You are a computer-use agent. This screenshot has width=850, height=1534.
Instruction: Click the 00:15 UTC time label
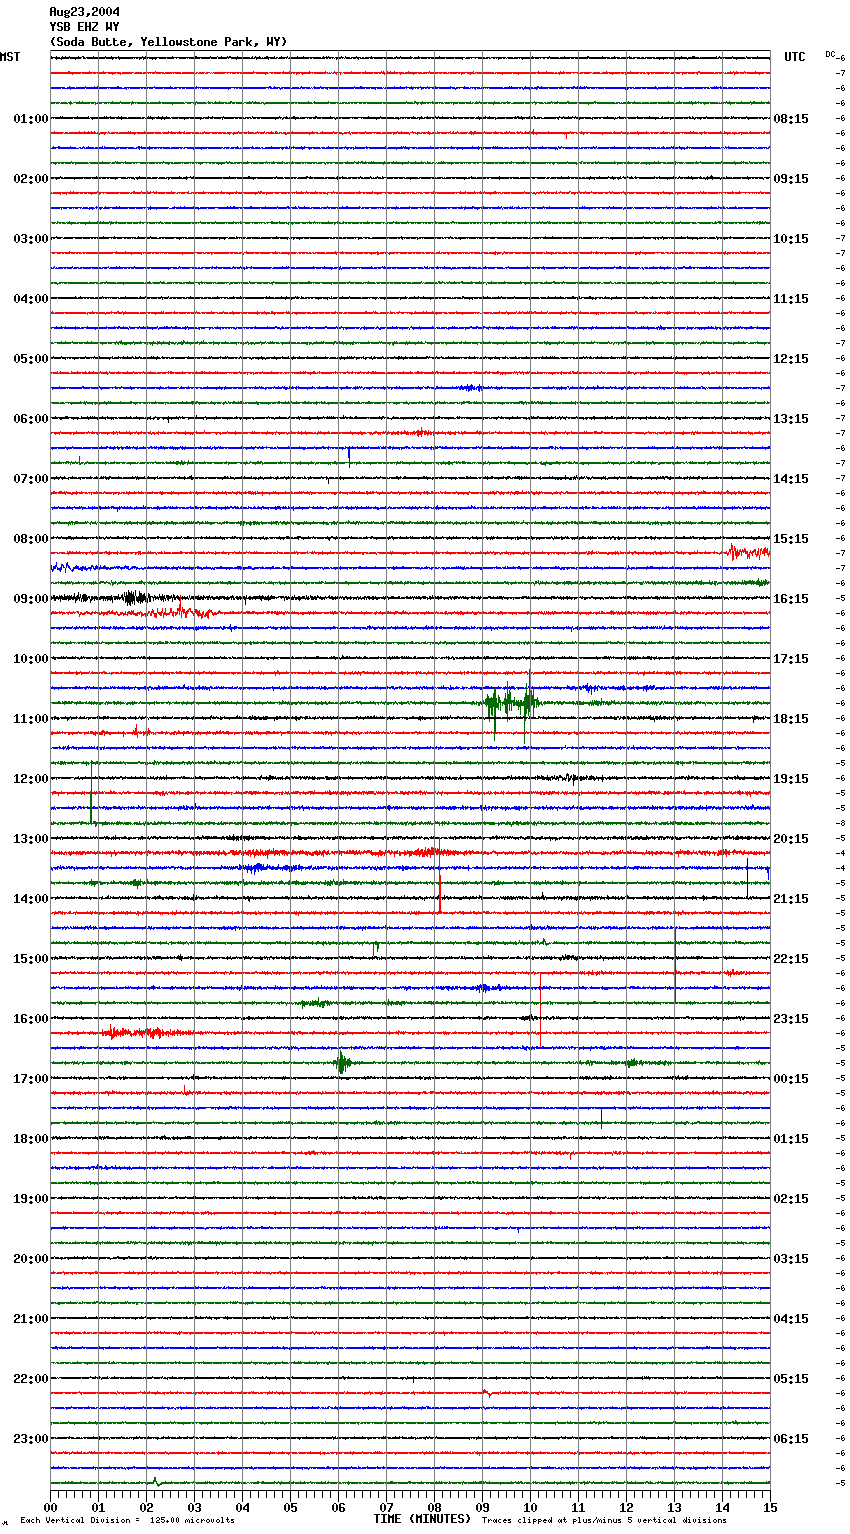[791, 1079]
